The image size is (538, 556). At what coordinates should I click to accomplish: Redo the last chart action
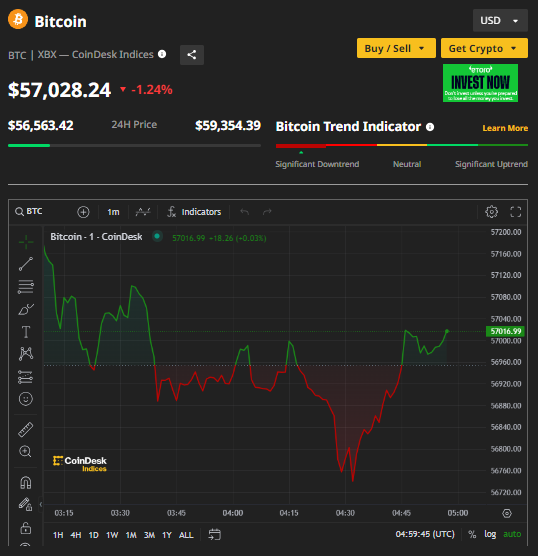click(267, 212)
